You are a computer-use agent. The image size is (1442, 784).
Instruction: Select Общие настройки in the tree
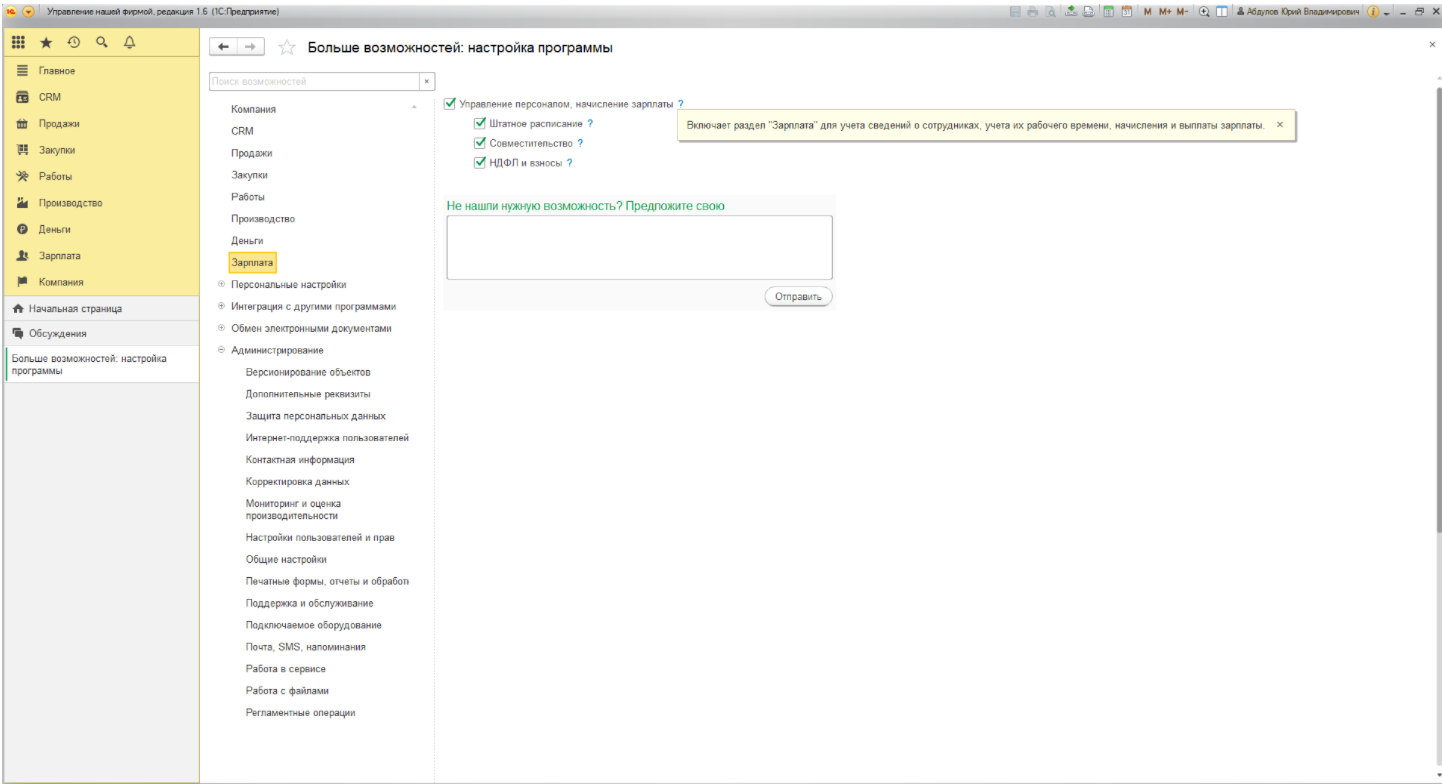286,559
